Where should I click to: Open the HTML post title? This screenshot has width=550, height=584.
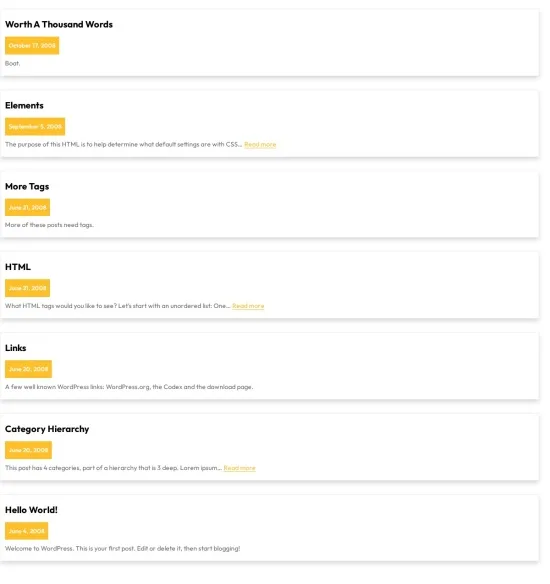click(x=18, y=267)
